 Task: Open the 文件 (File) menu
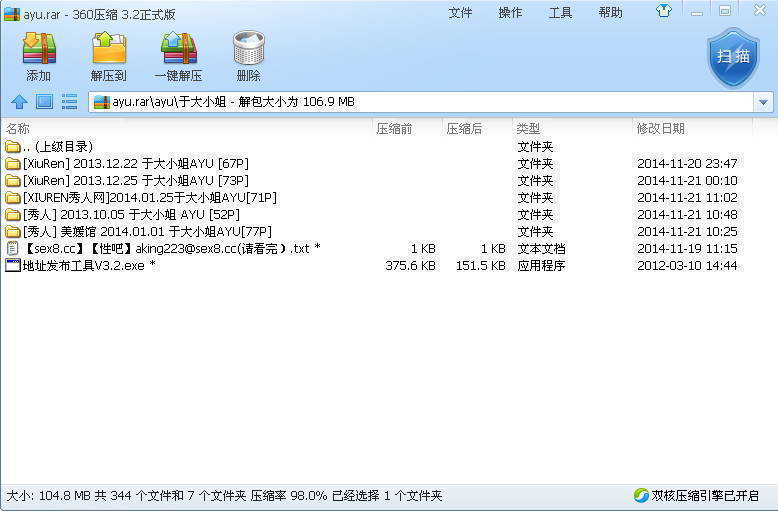[460, 13]
